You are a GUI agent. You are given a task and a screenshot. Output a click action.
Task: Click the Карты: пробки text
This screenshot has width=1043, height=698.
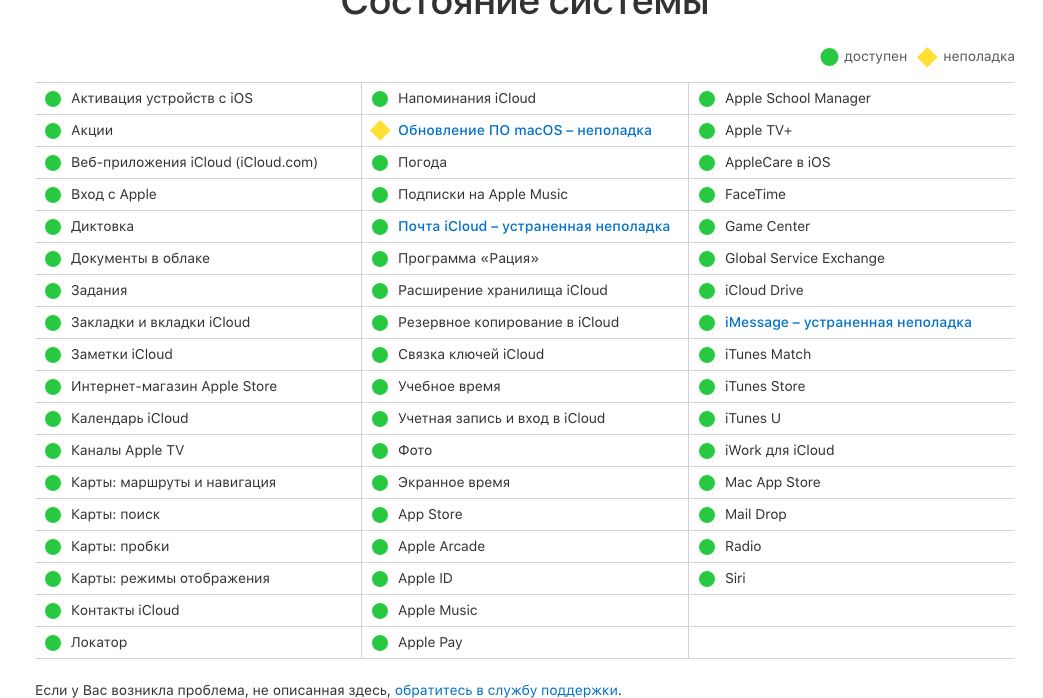(x=120, y=546)
